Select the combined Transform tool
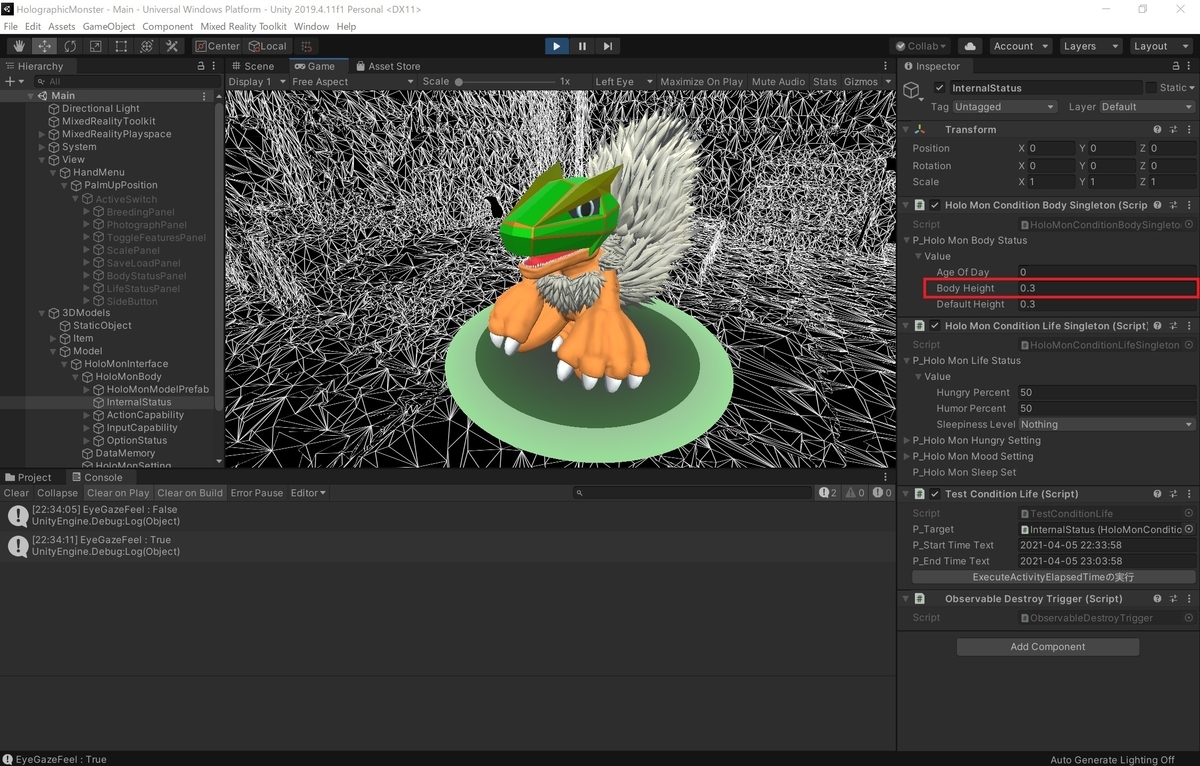This screenshot has width=1200, height=766. coord(147,46)
